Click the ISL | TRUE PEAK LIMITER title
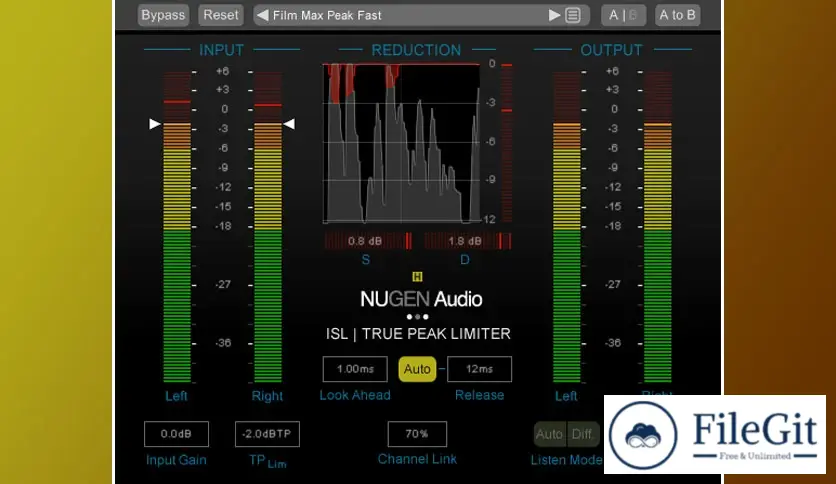The image size is (836, 484). [x=418, y=334]
